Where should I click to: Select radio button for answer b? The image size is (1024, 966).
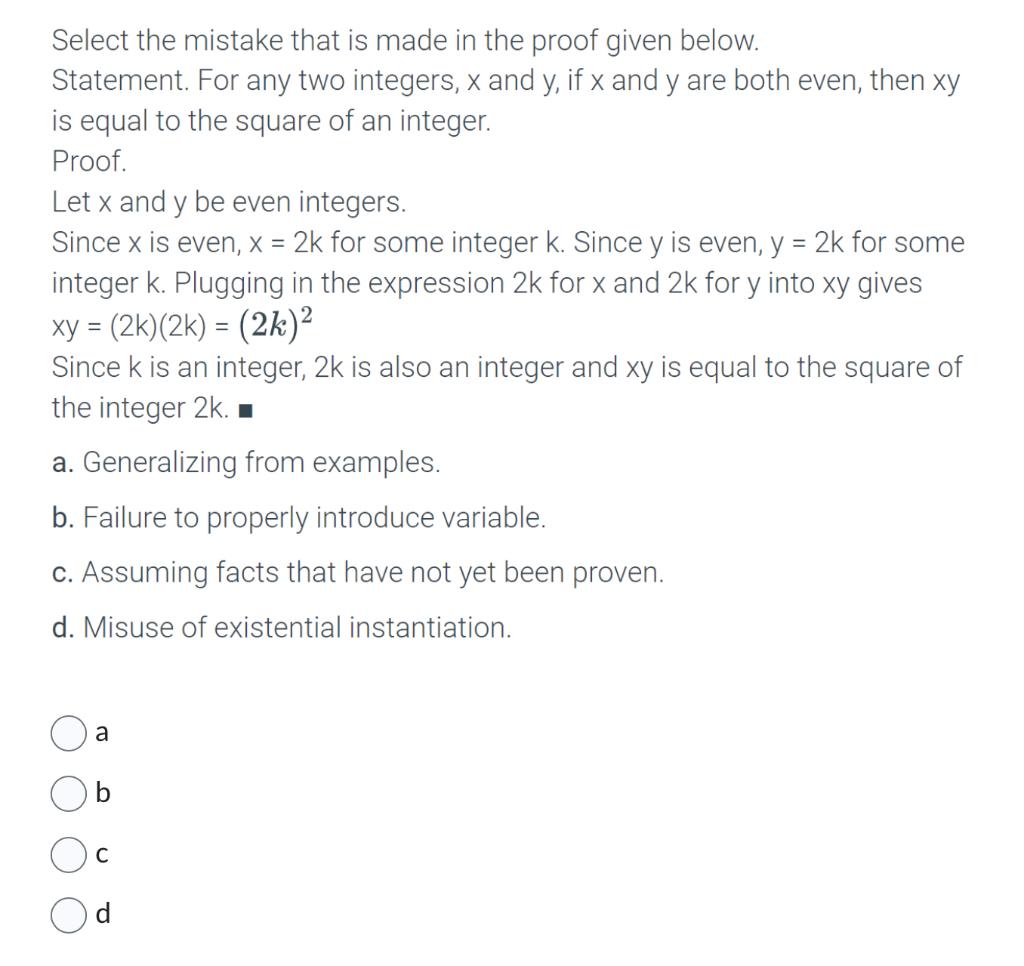coord(68,794)
